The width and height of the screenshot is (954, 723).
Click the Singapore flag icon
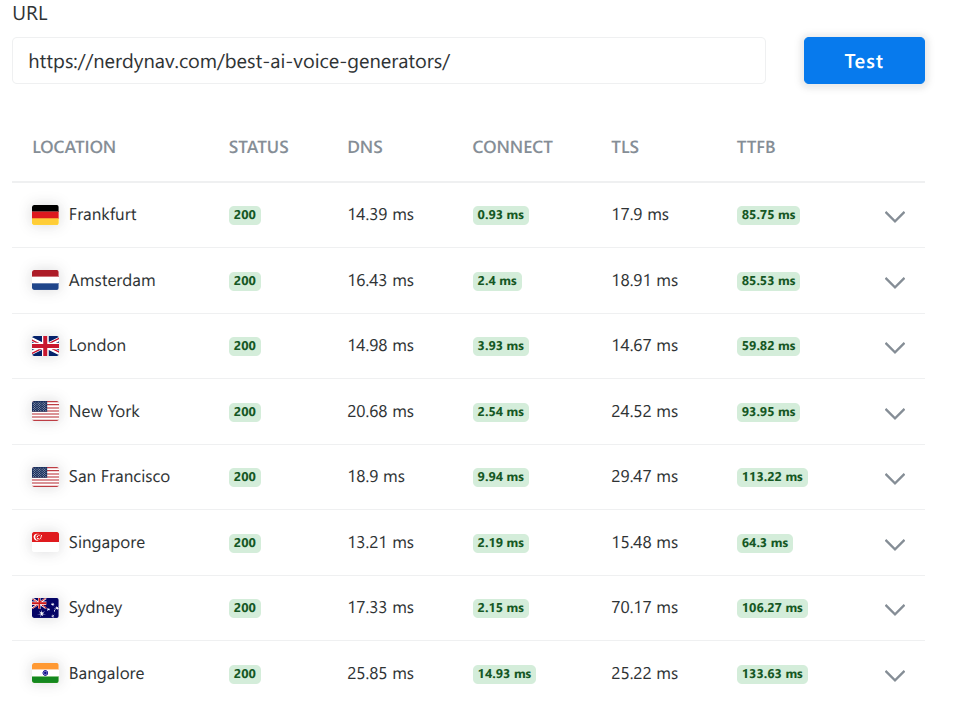click(x=46, y=542)
